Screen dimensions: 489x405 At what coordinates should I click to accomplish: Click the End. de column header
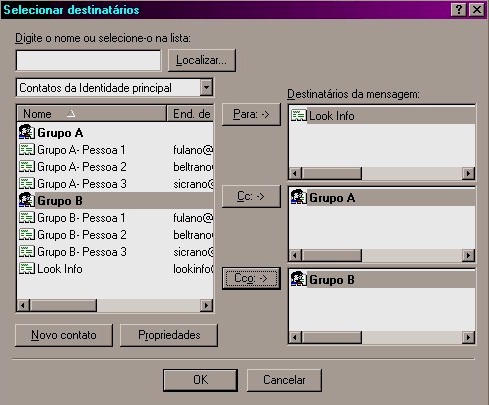tap(190, 114)
